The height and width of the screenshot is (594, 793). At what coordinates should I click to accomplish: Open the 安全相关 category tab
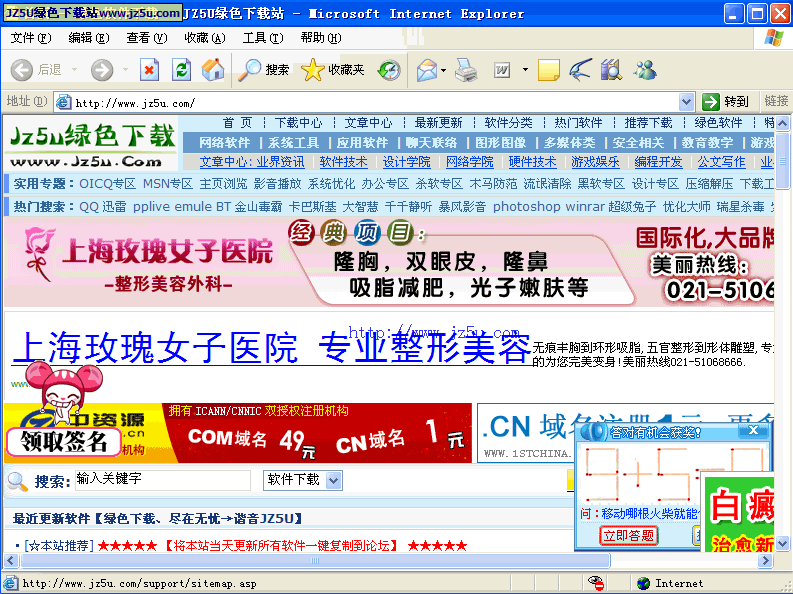click(x=638, y=143)
